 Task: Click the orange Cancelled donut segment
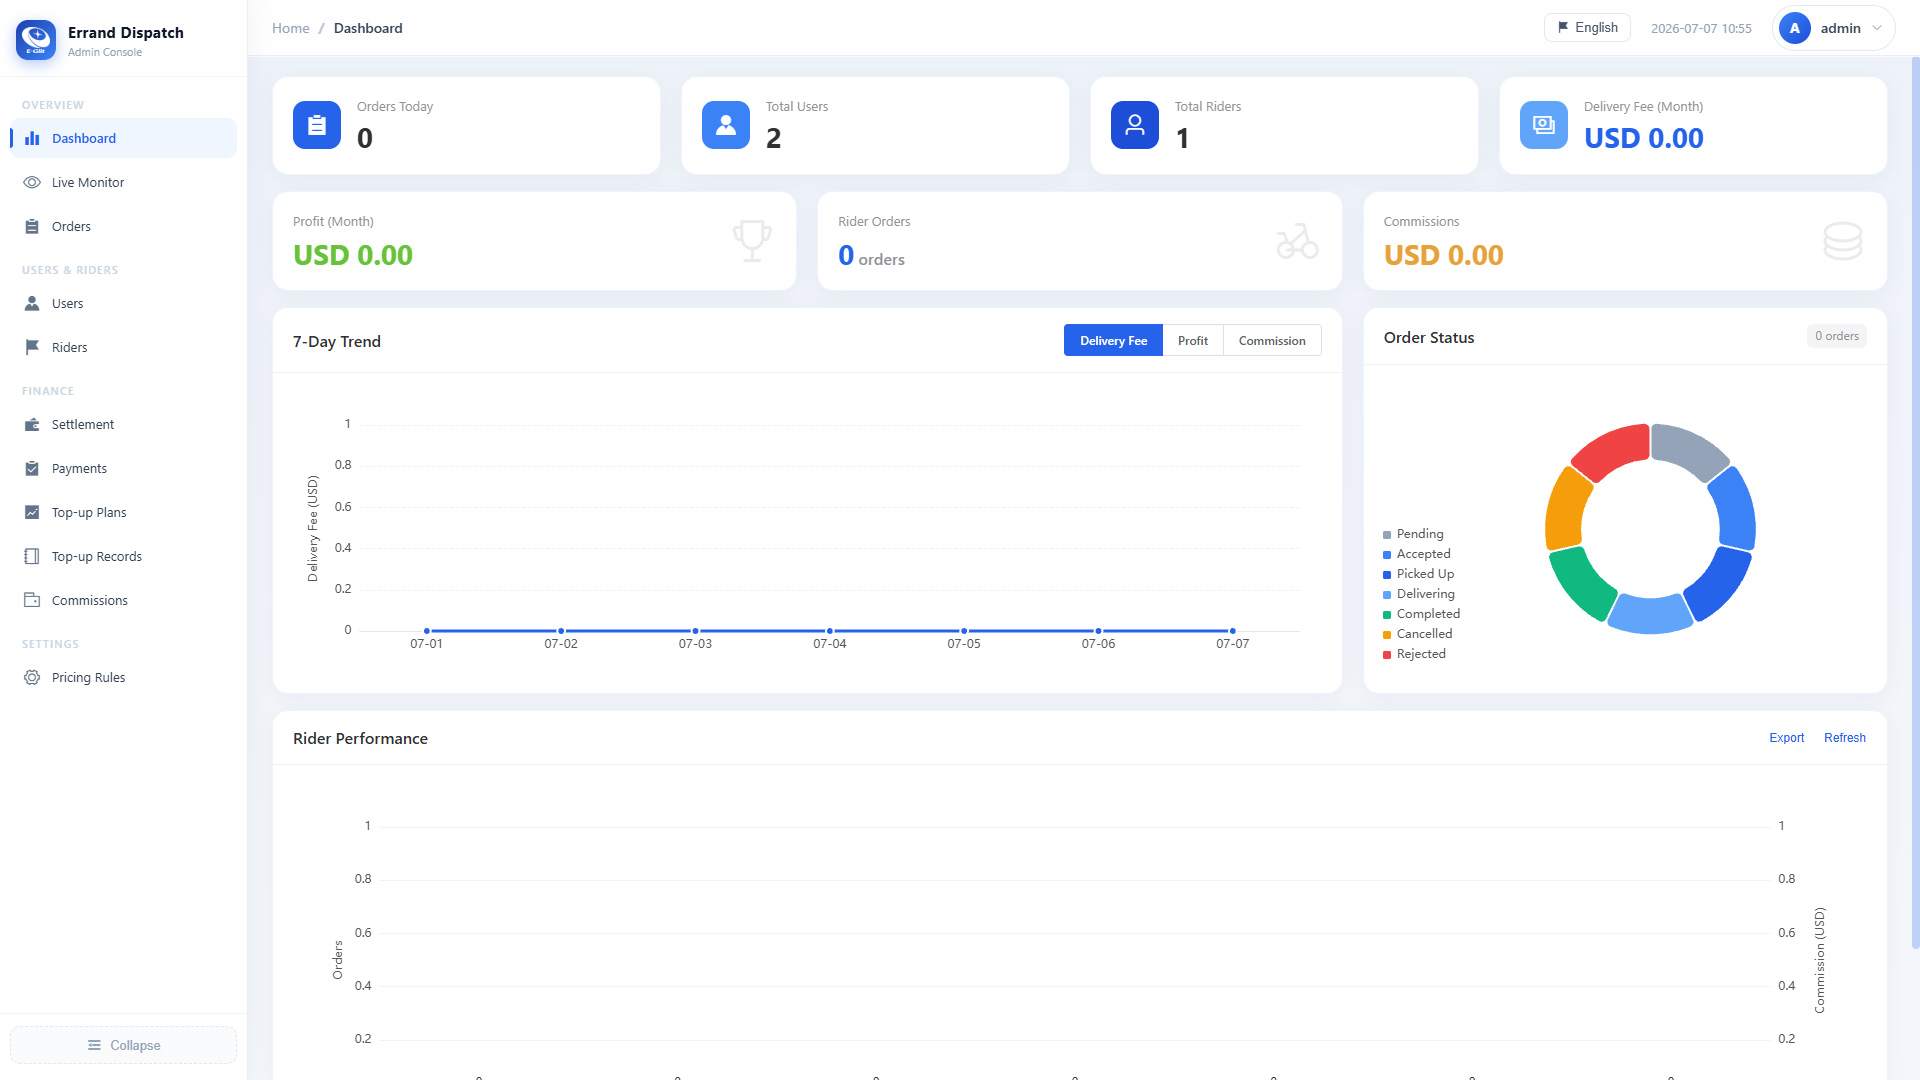1566,508
